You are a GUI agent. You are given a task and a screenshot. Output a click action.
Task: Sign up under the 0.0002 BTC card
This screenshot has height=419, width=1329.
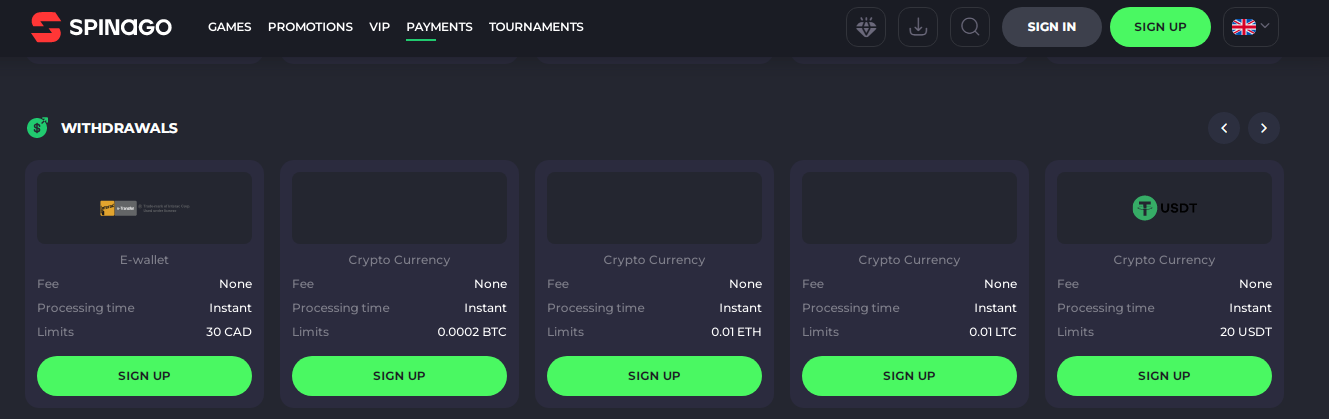(399, 376)
